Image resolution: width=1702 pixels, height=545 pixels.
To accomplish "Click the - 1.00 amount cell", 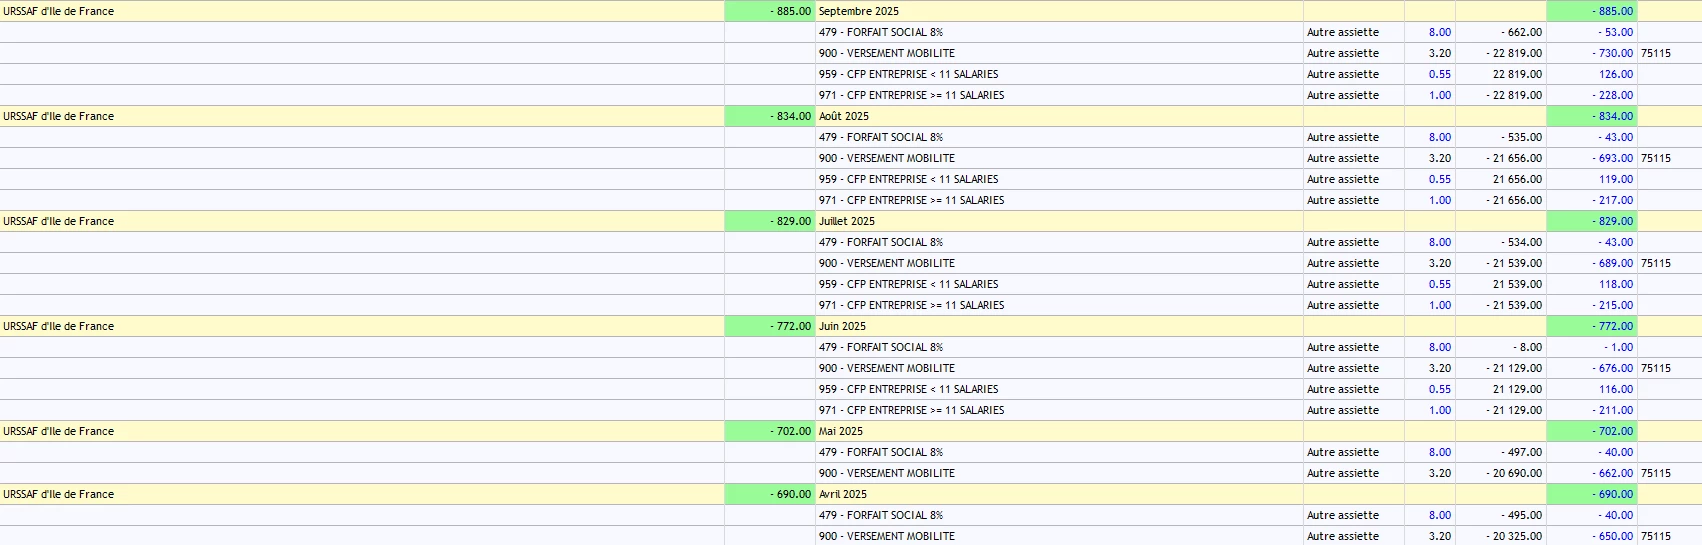I will 1592,347.
